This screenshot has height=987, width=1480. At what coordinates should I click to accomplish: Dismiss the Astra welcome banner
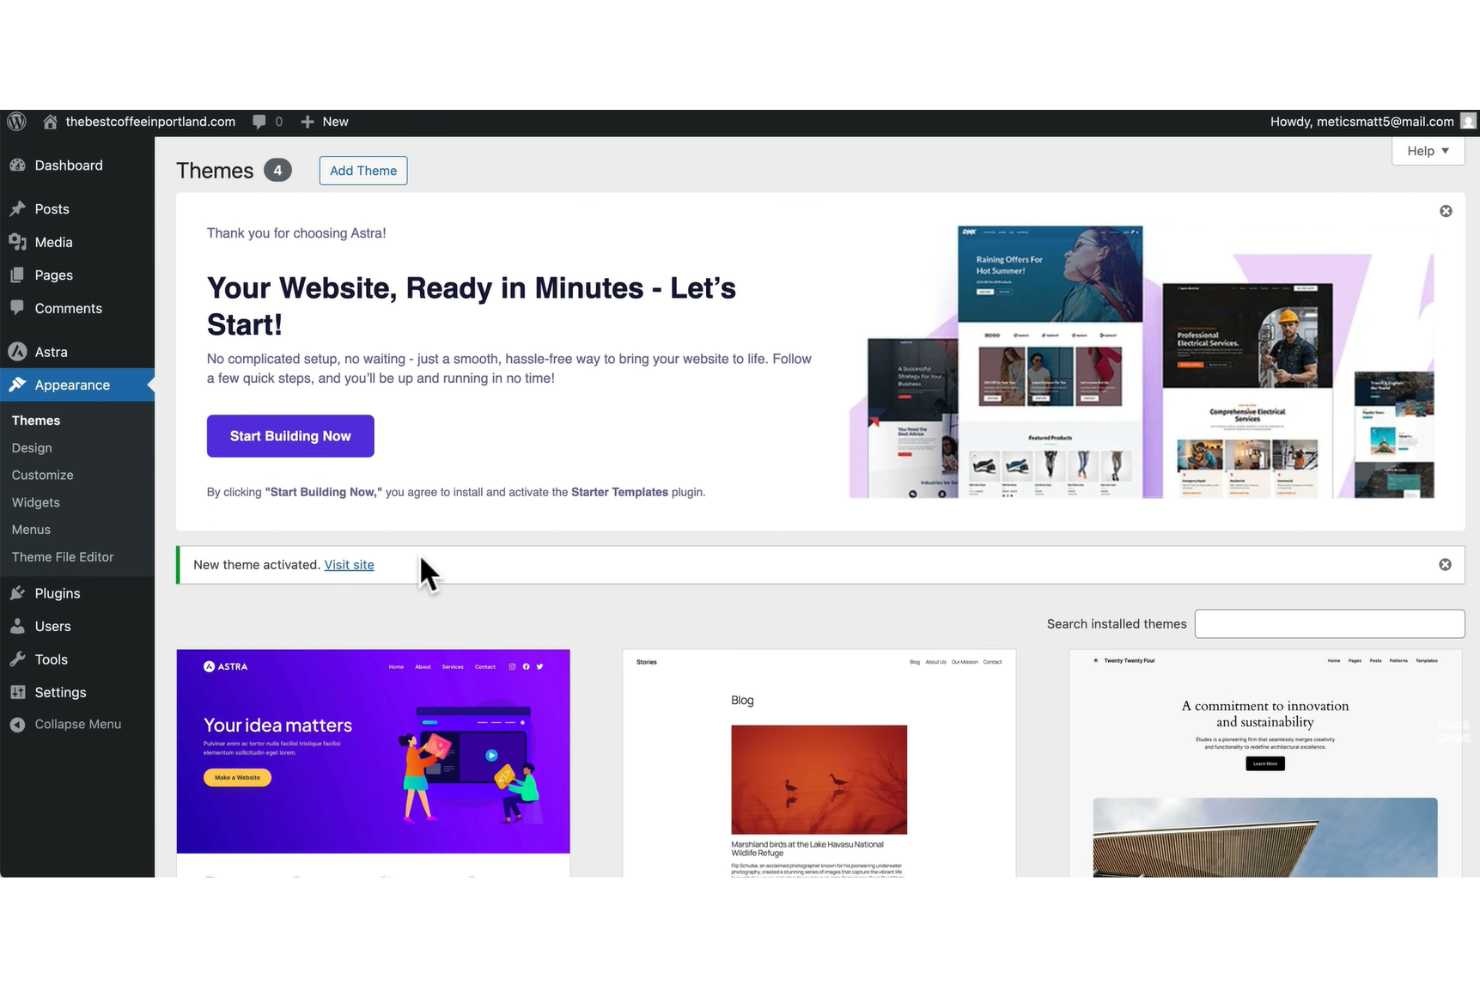click(x=1445, y=211)
